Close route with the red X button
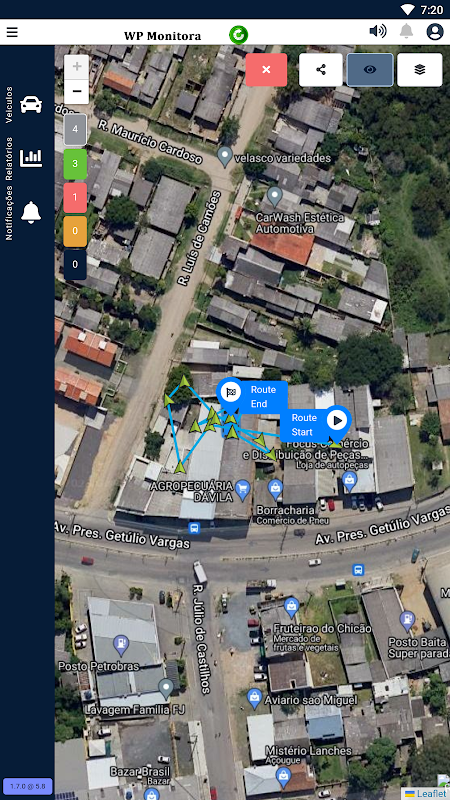 266,70
